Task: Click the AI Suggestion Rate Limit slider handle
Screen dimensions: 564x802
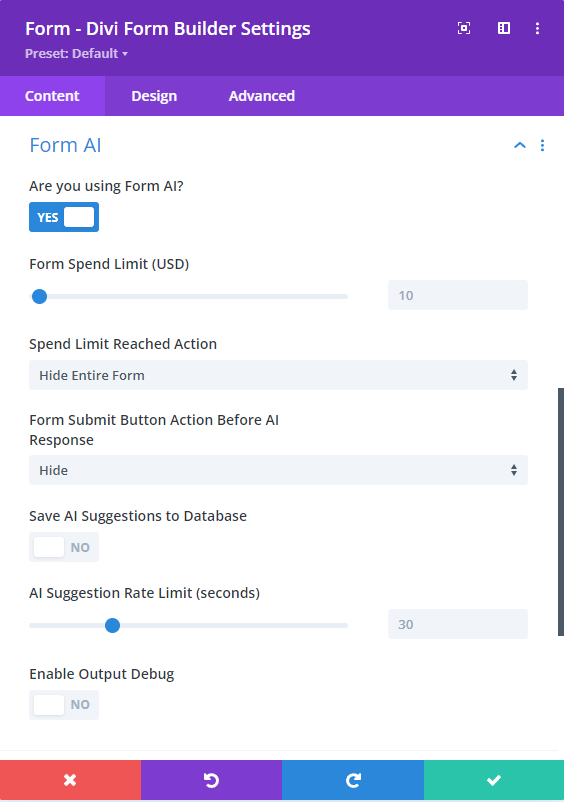Action: point(112,625)
